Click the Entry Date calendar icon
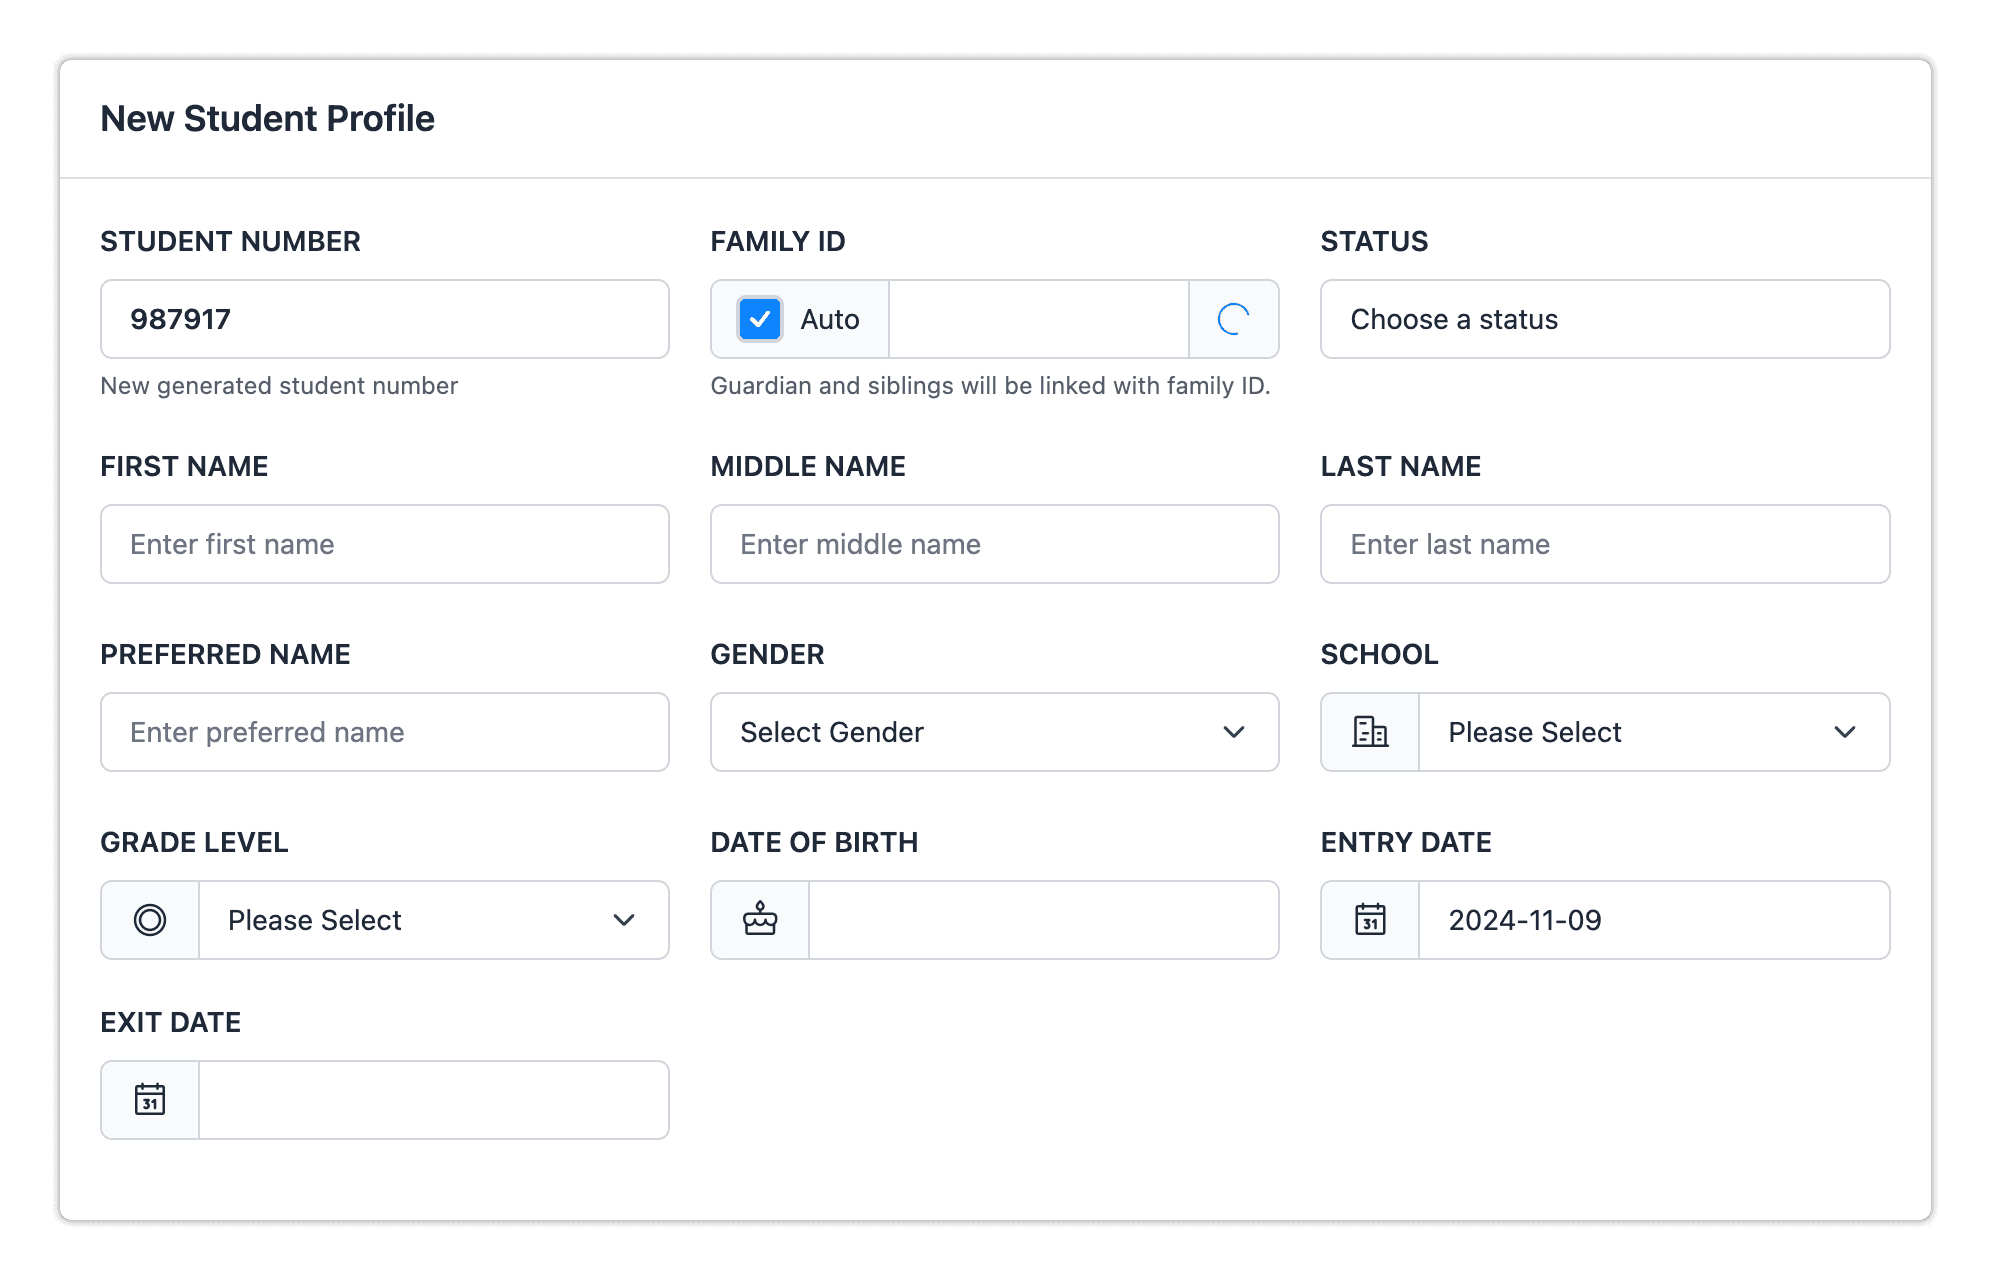 [x=1370, y=919]
